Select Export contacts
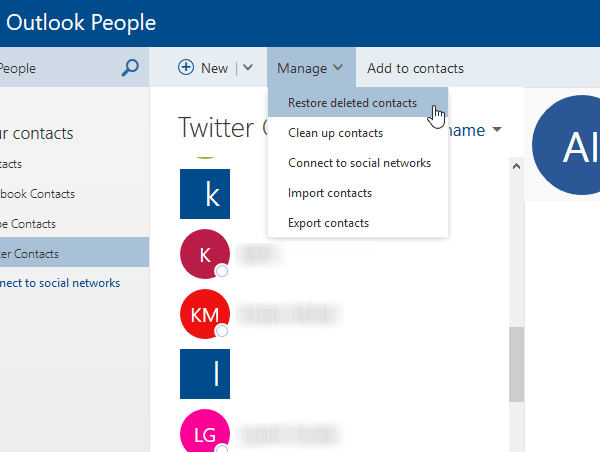 coord(358,223)
